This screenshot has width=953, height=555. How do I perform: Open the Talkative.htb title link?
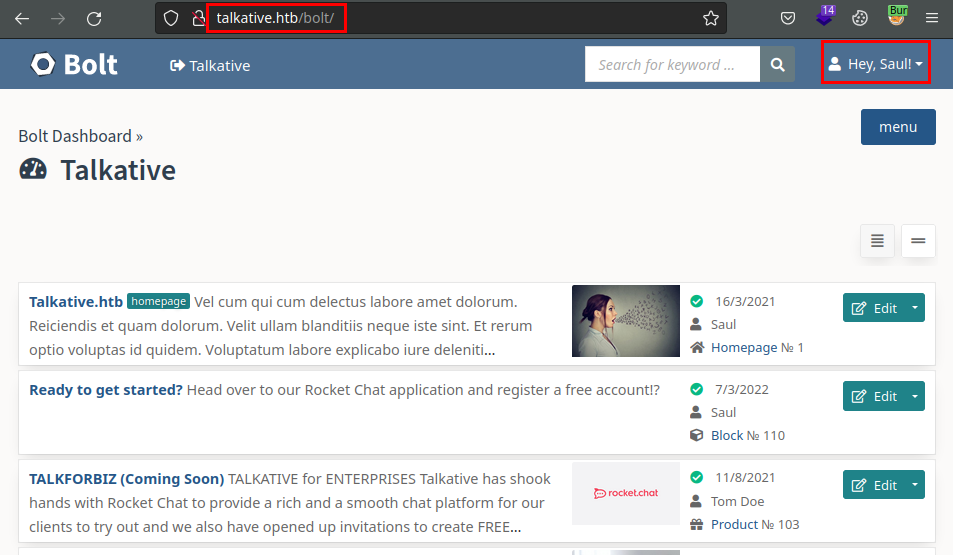76,302
